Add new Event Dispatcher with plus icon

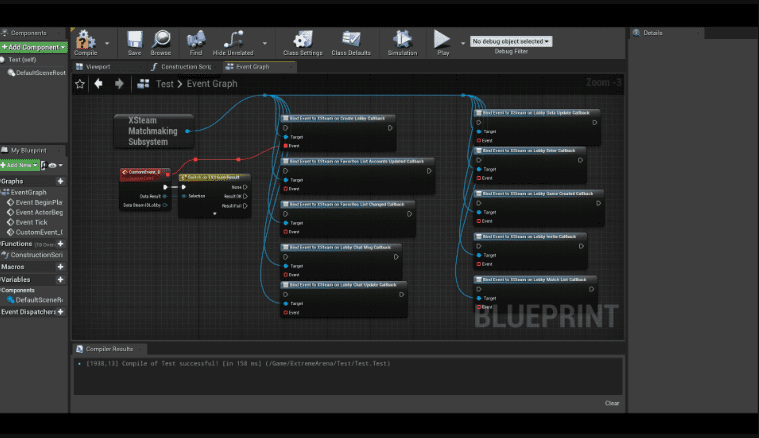tap(61, 312)
